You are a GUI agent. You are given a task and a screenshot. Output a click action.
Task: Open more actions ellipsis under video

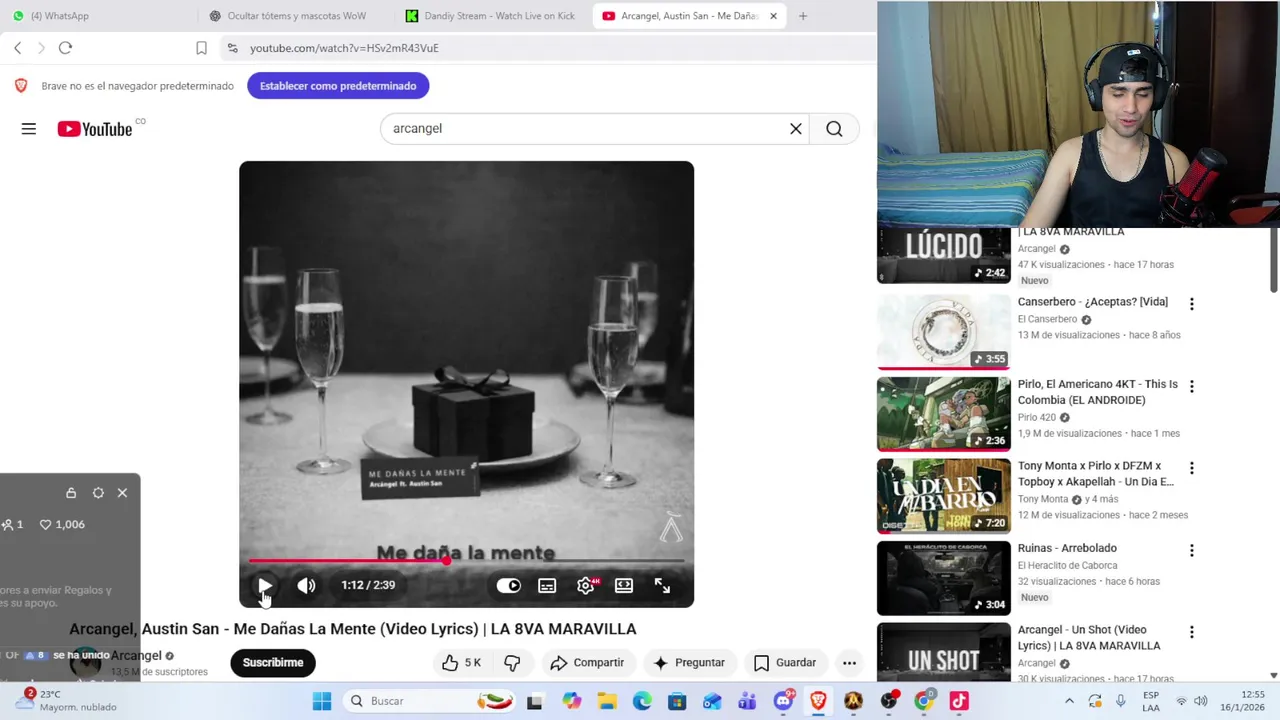click(x=849, y=662)
